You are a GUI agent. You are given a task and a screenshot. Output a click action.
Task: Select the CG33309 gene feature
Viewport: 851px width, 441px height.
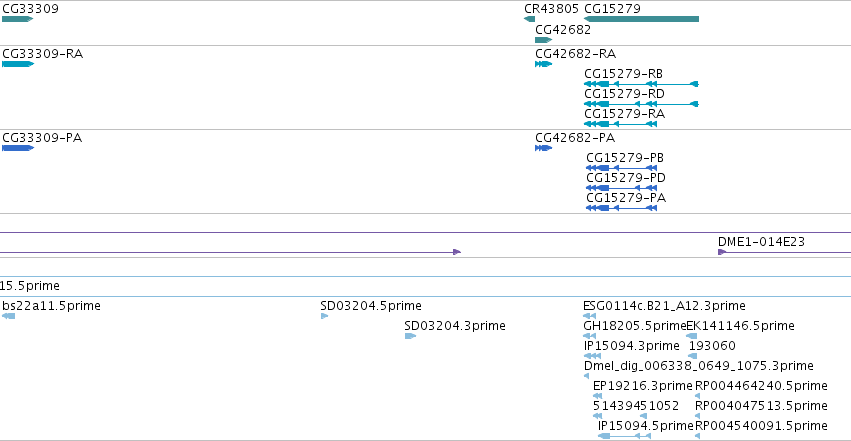[17, 19]
